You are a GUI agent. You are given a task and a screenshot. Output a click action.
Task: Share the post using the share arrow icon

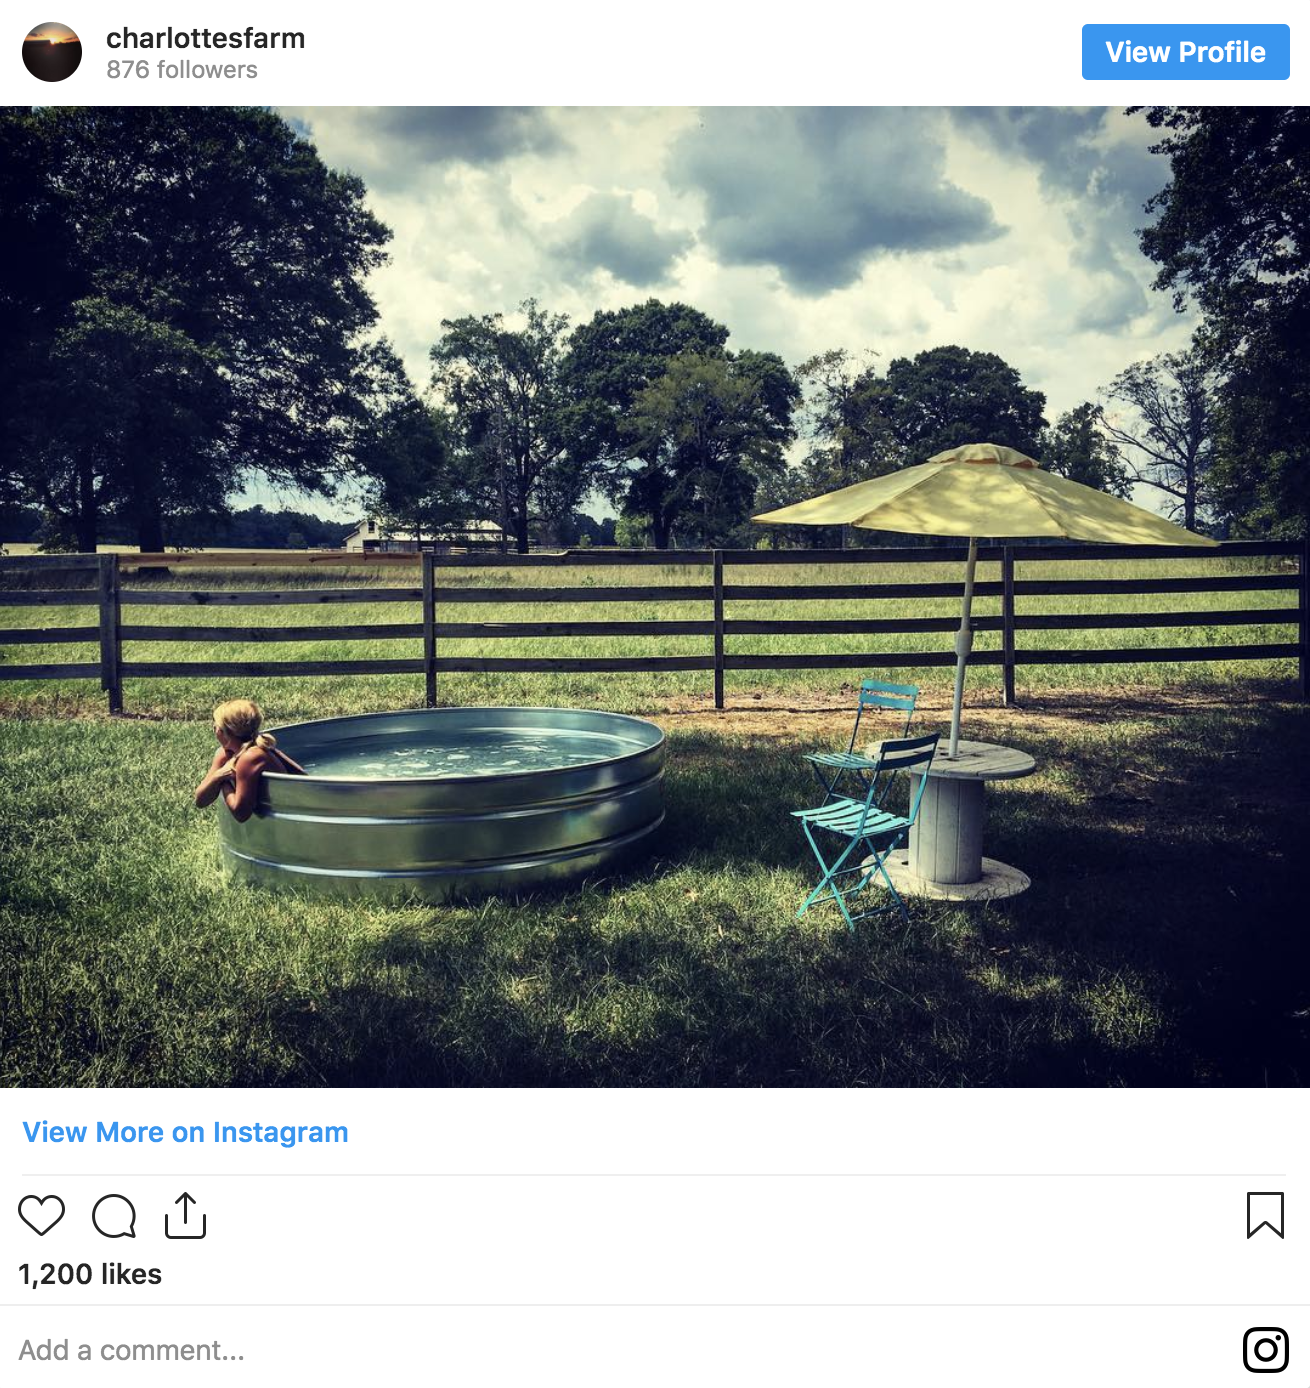[x=185, y=1215]
